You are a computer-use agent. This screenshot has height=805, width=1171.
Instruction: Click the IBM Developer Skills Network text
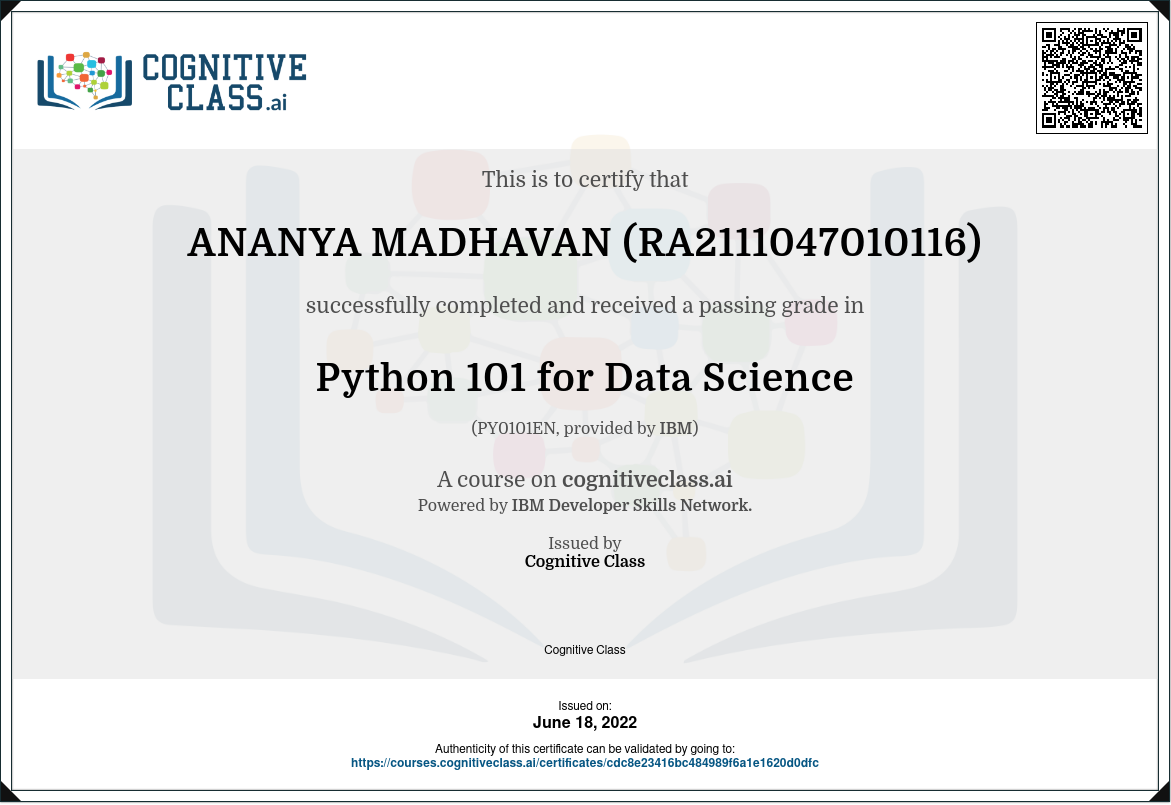coord(630,506)
